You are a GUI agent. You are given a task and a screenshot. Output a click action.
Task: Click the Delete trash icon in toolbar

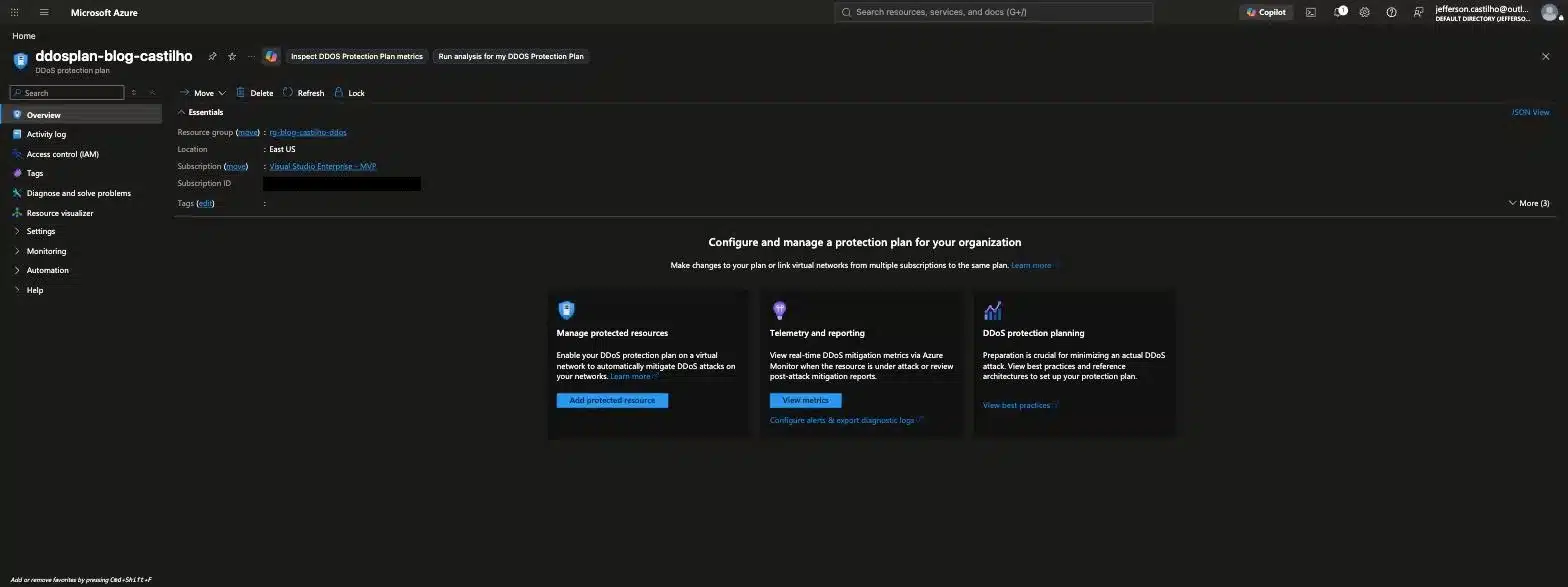[241, 92]
